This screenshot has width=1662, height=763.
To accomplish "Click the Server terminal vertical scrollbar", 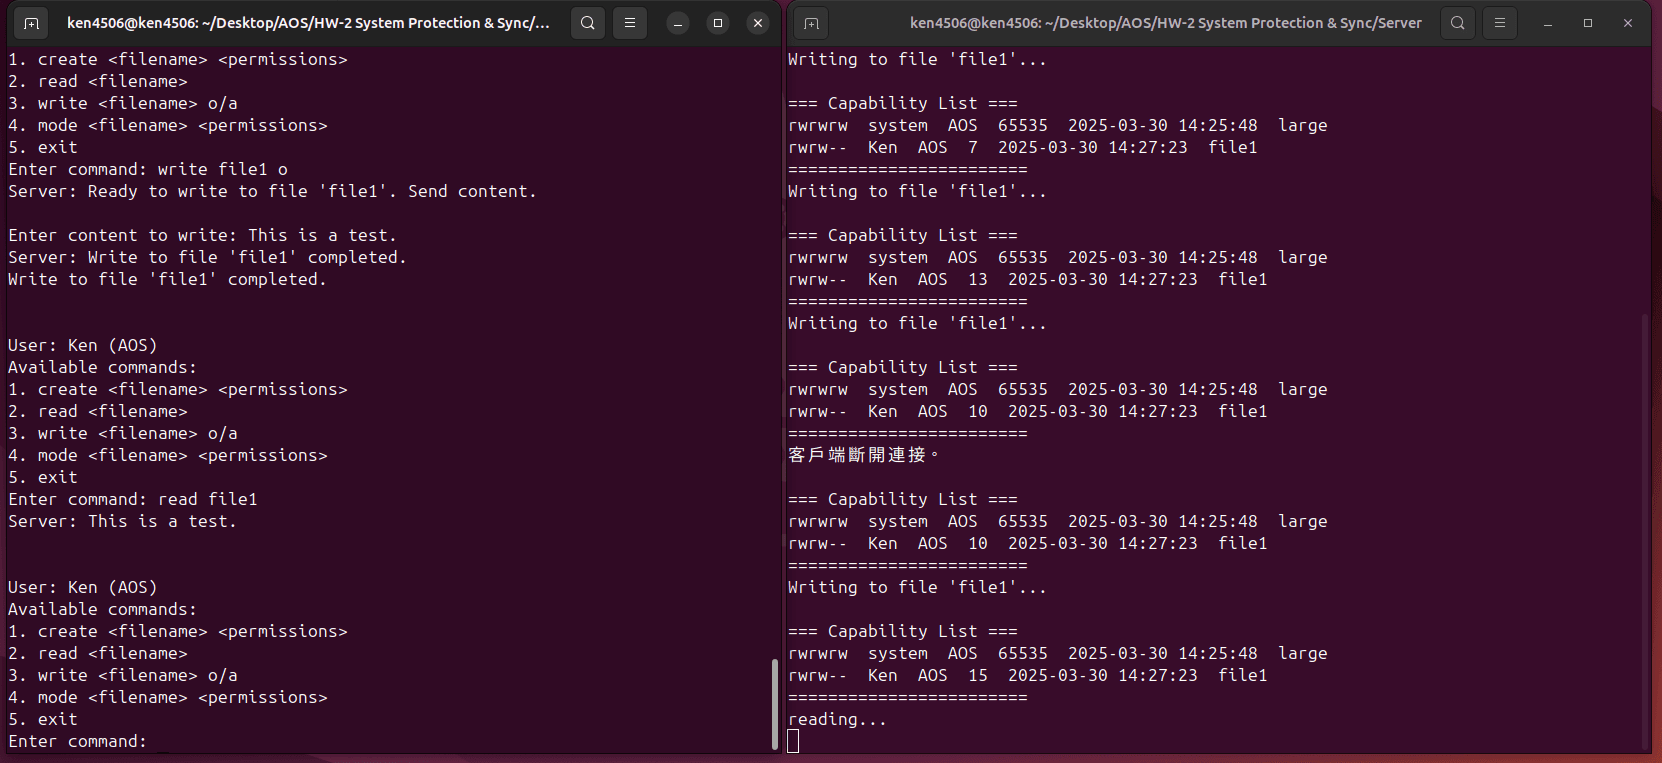I will tap(1646, 531).
